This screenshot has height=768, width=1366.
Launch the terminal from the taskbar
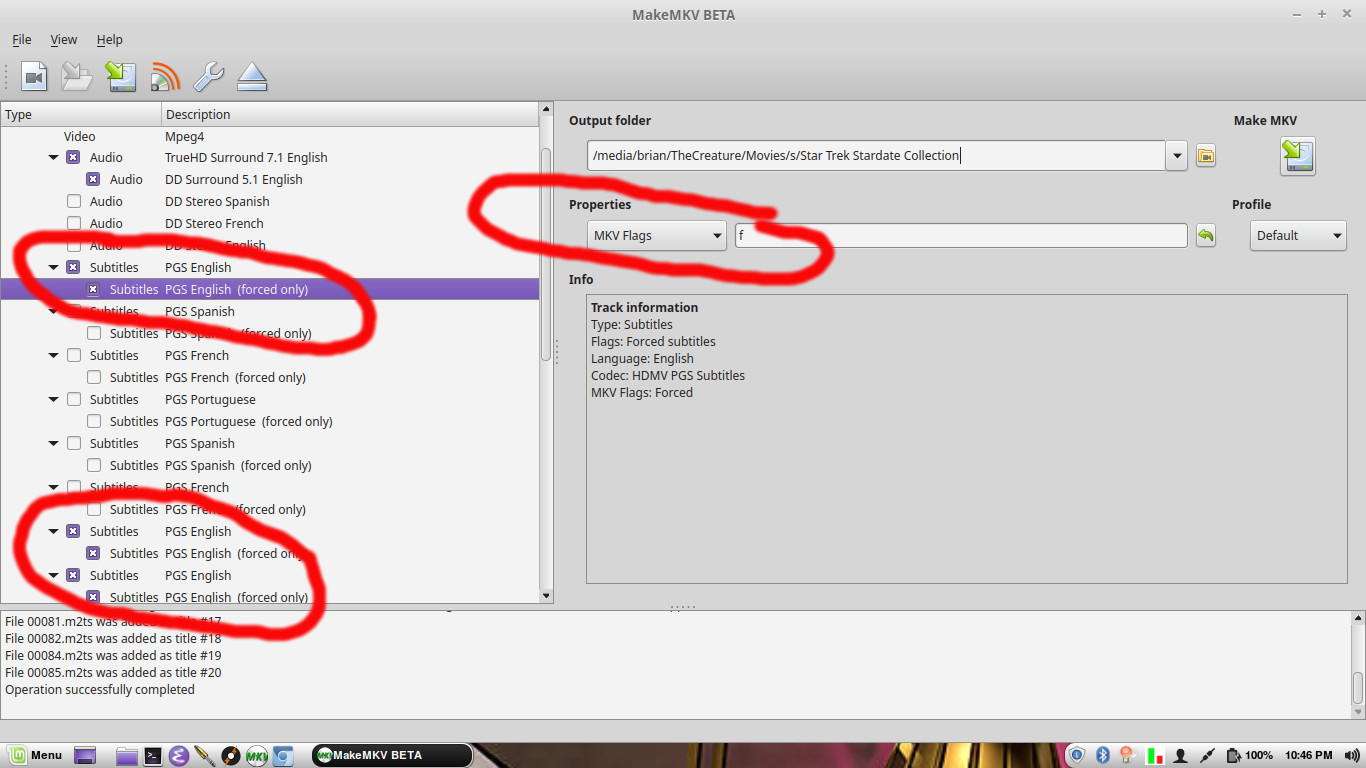153,756
